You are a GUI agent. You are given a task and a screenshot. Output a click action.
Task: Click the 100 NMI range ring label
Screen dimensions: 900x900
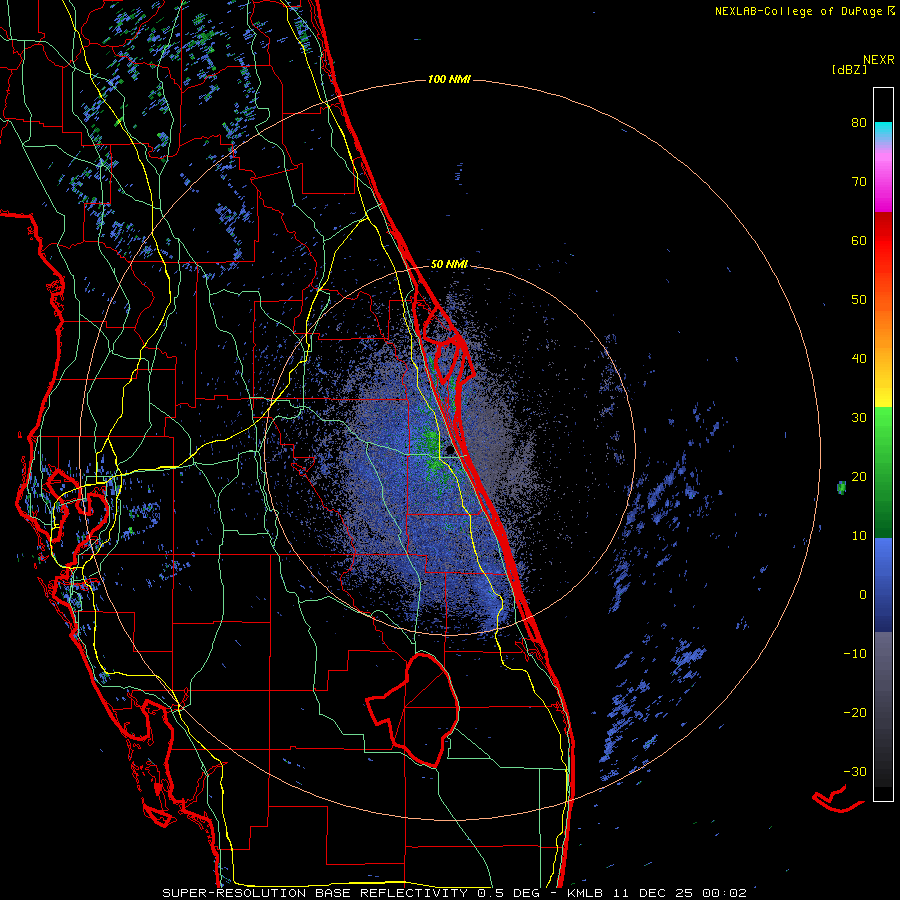pyautogui.click(x=449, y=79)
